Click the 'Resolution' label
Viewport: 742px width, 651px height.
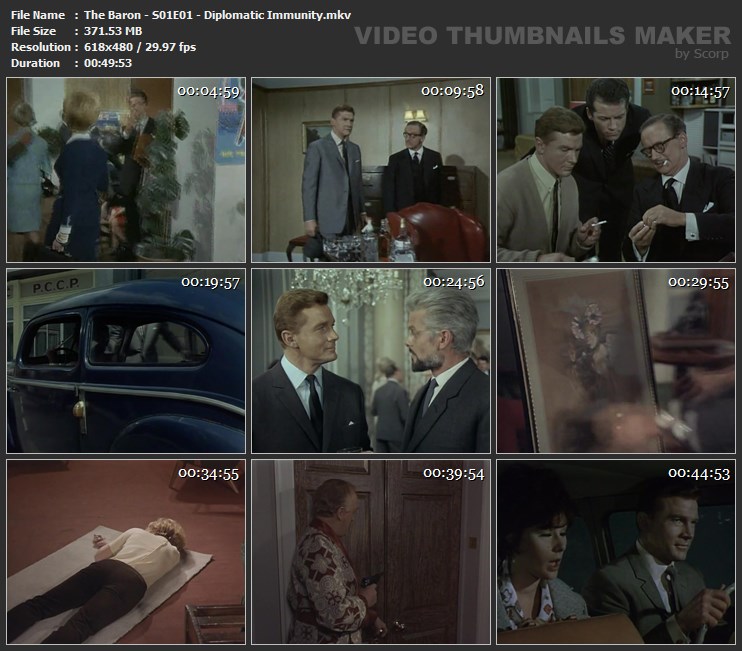(x=41, y=47)
